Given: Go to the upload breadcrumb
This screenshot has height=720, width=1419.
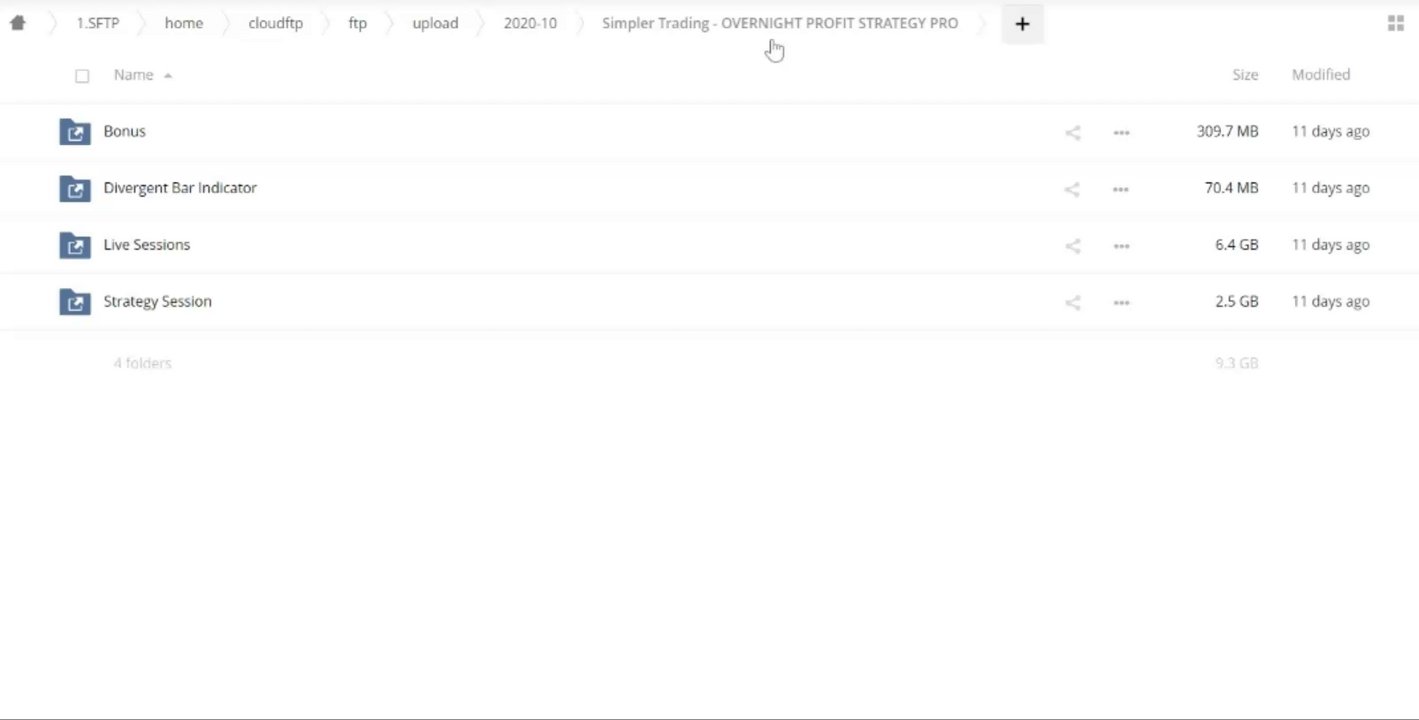Looking at the screenshot, I should [x=435, y=23].
